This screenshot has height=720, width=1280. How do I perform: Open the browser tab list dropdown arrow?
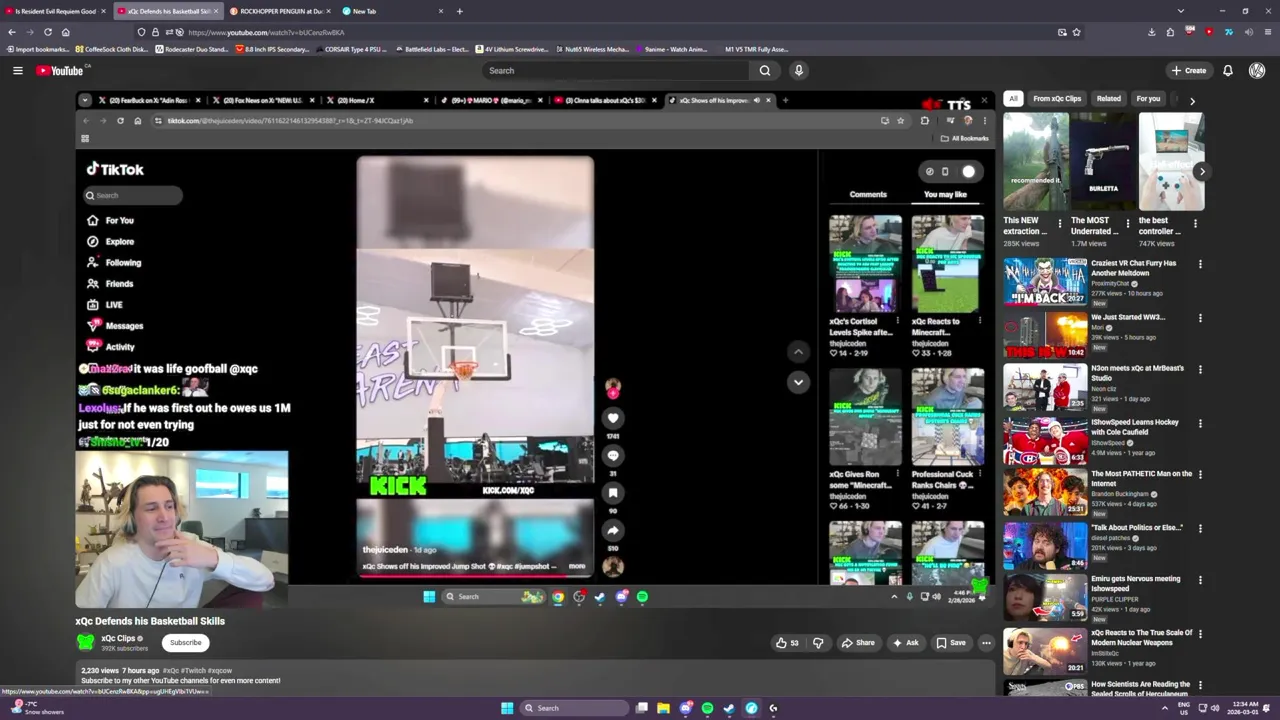1181,11
